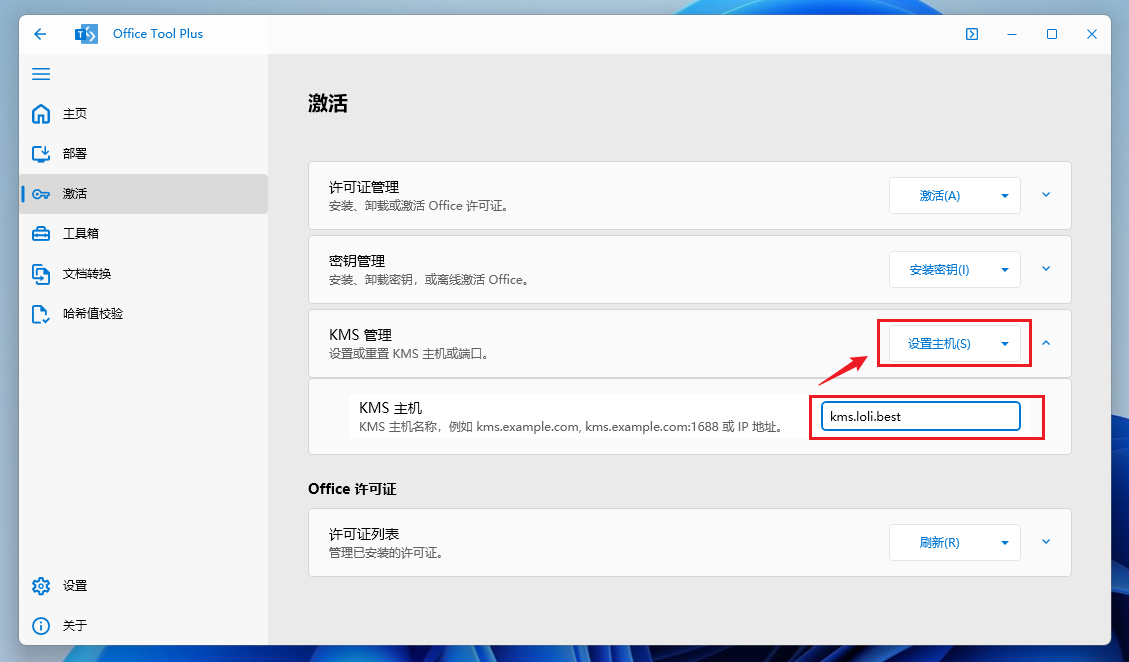This screenshot has width=1129, height=662.
Task: Click the home icon next to 主页
Action: click(x=41, y=114)
